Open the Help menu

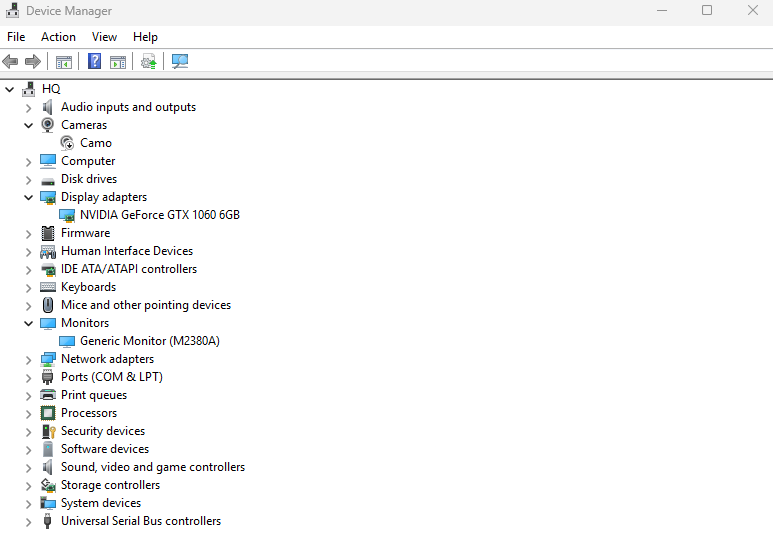pyautogui.click(x=145, y=37)
